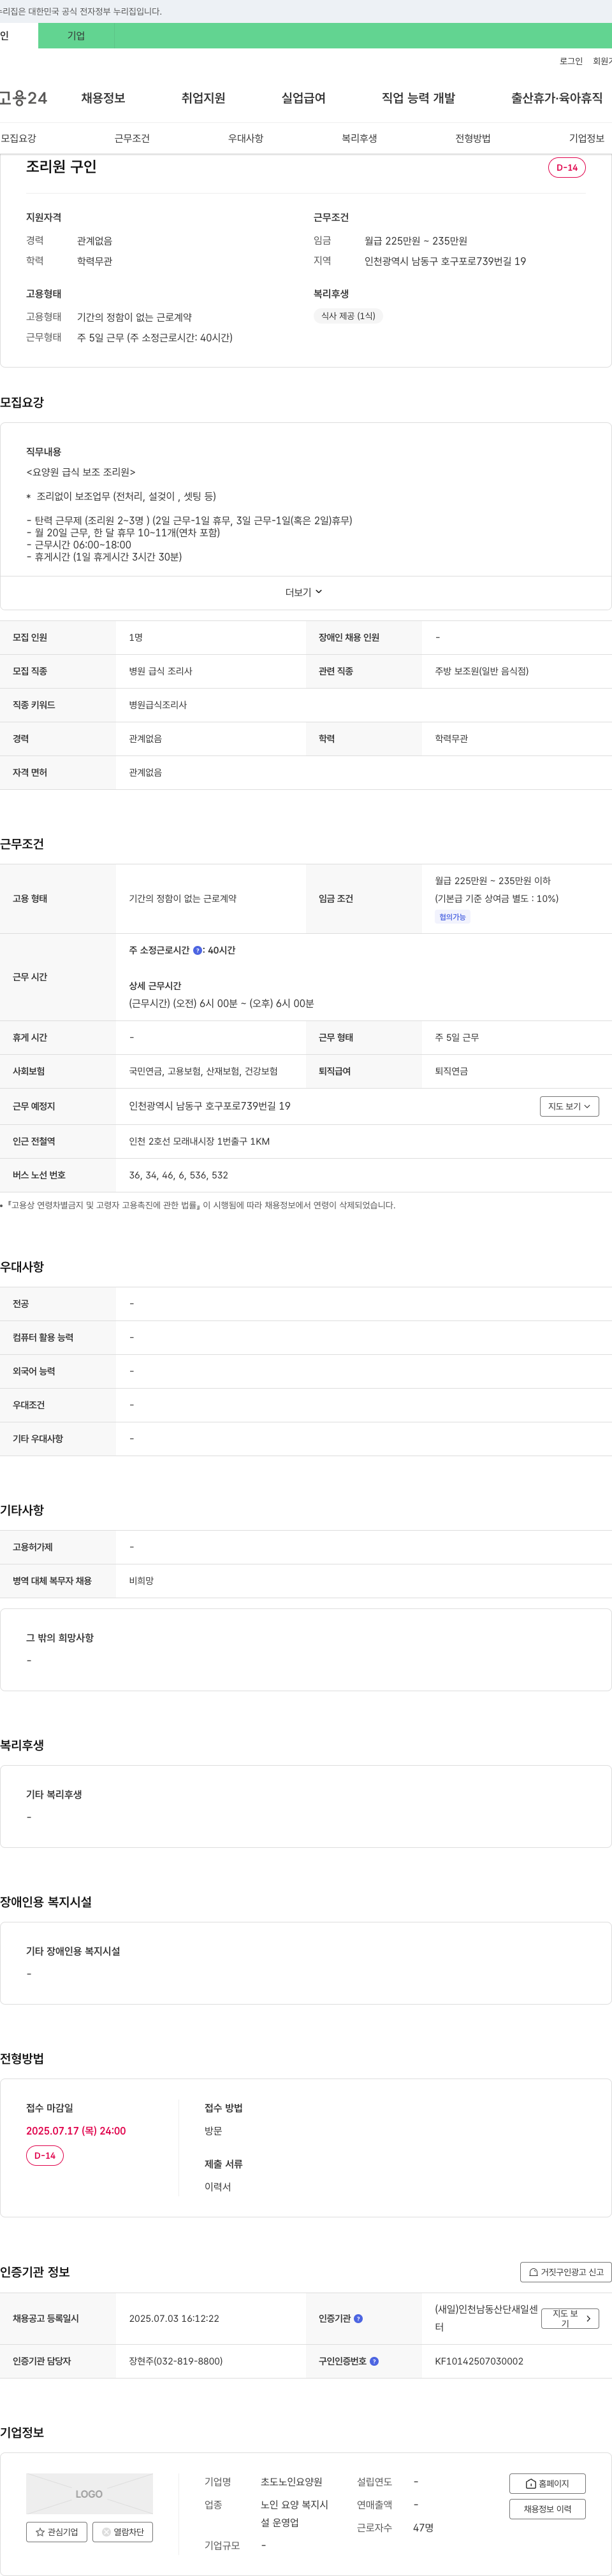Screen dimensions: 612x2576
Task: Click the 이력서 required document text
Action: click(218, 2187)
